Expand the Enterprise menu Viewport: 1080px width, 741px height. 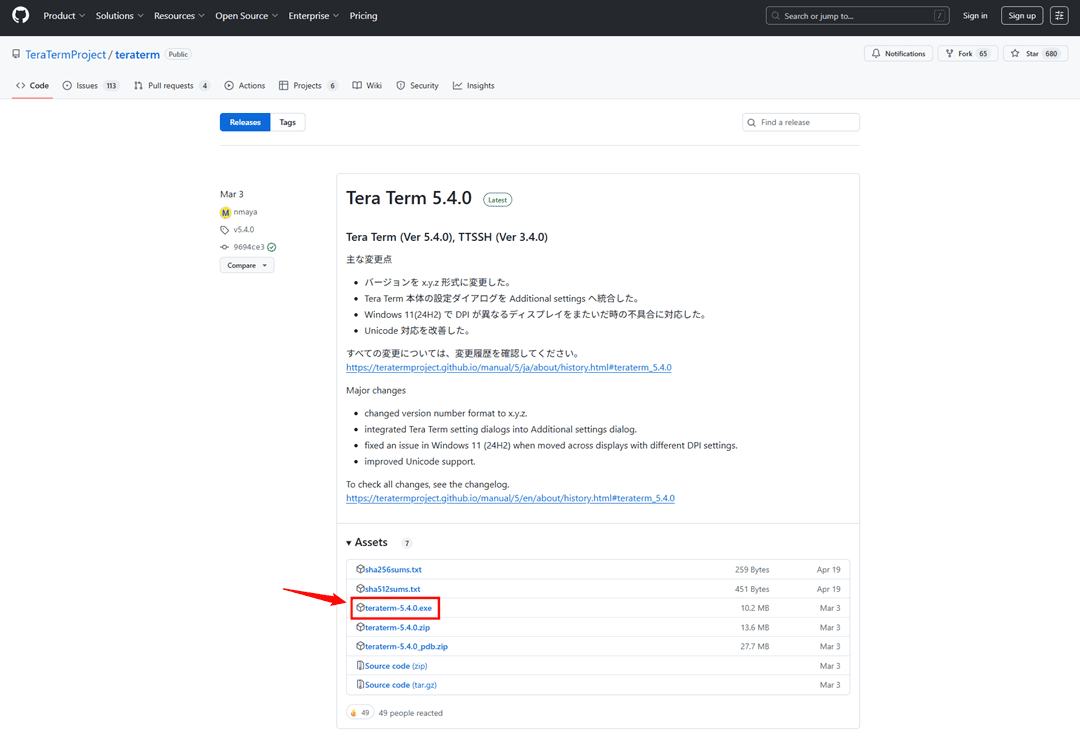click(313, 16)
